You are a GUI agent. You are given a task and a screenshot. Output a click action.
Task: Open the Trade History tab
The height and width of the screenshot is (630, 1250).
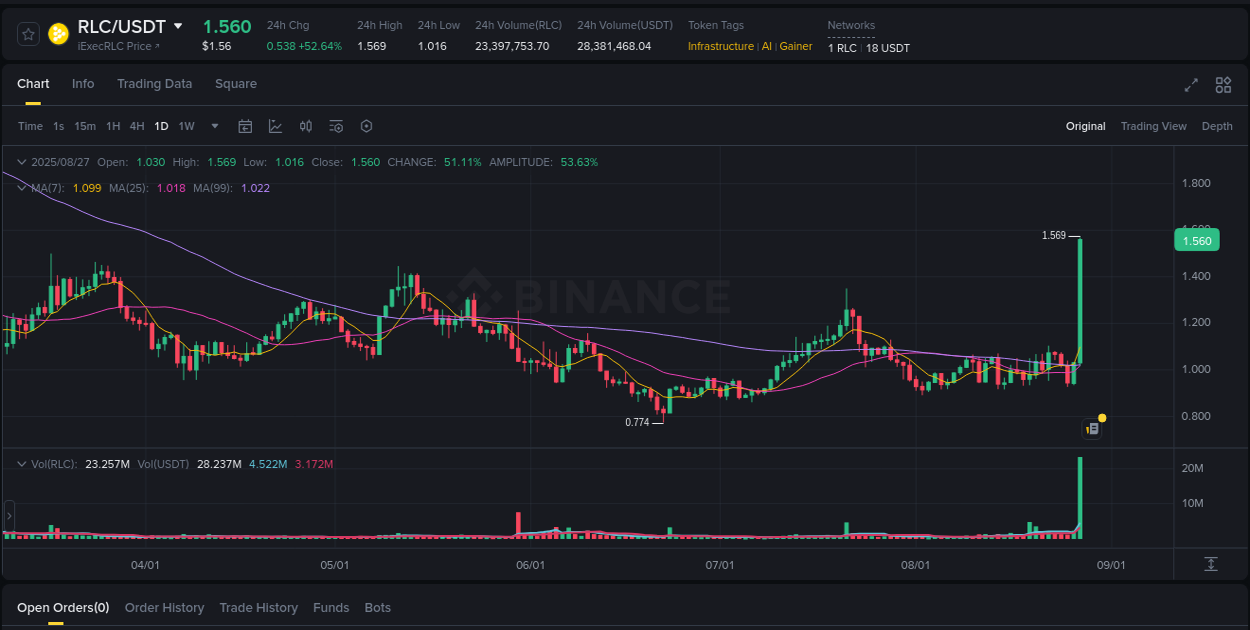[258, 607]
